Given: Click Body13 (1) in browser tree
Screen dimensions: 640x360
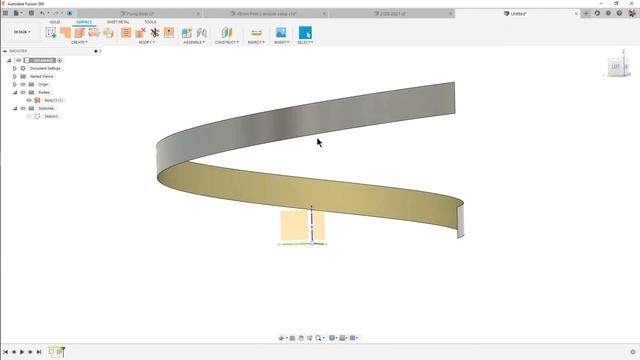Looking at the screenshot, I should (53, 100).
